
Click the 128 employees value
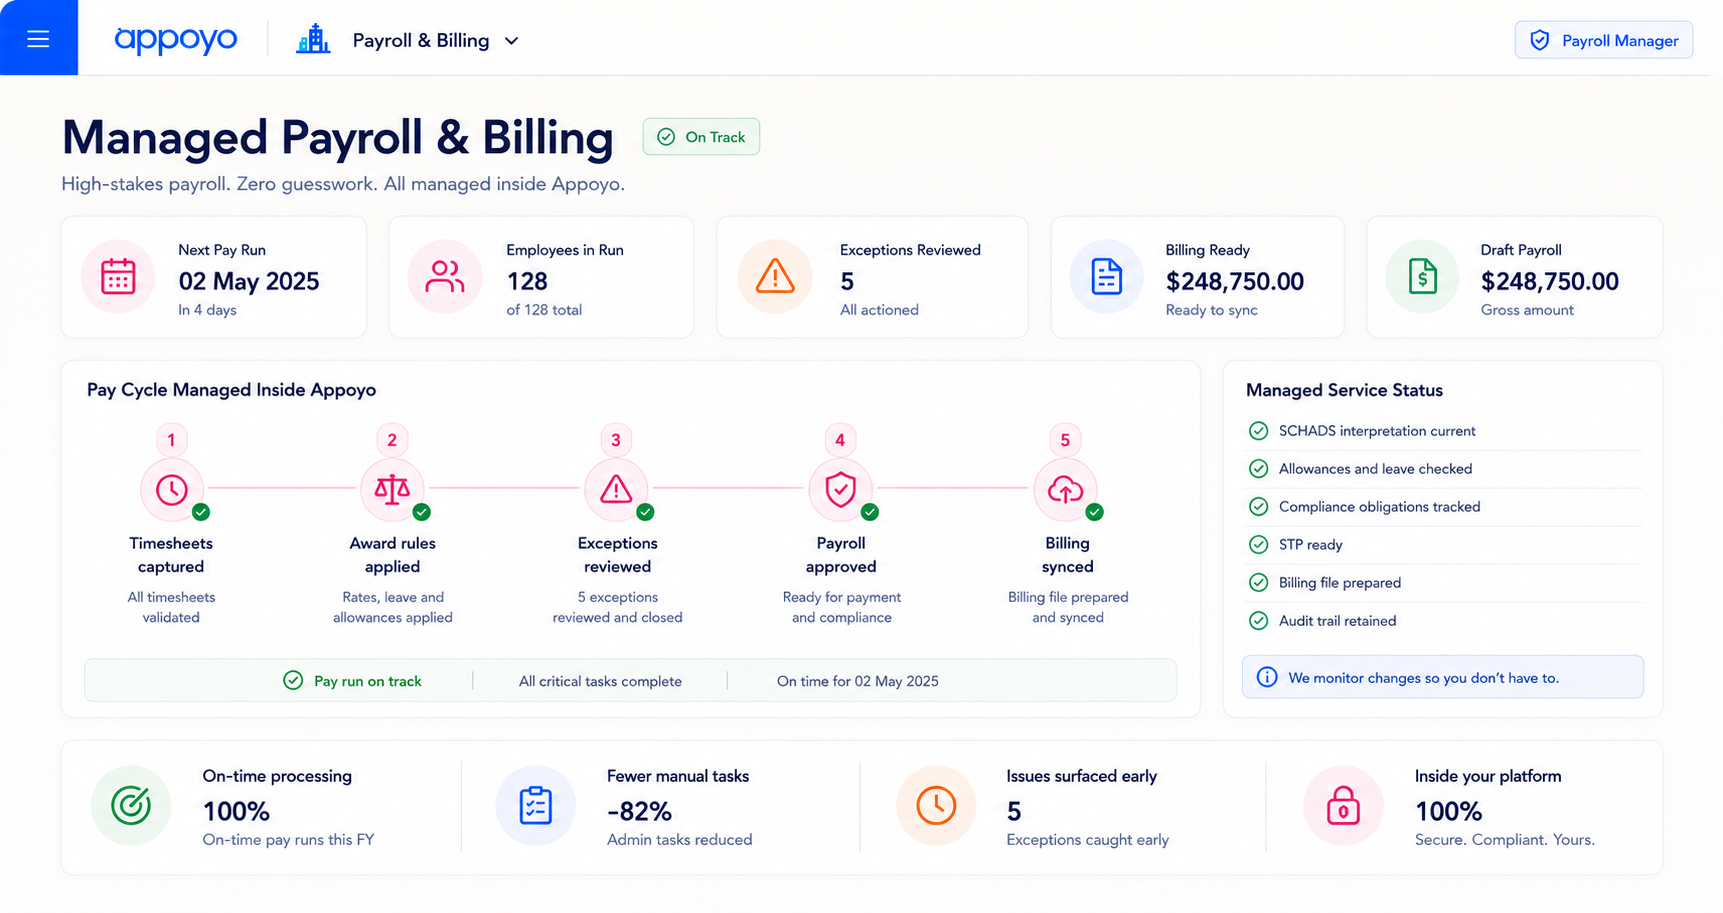pyautogui.click(x=527, y=281)
